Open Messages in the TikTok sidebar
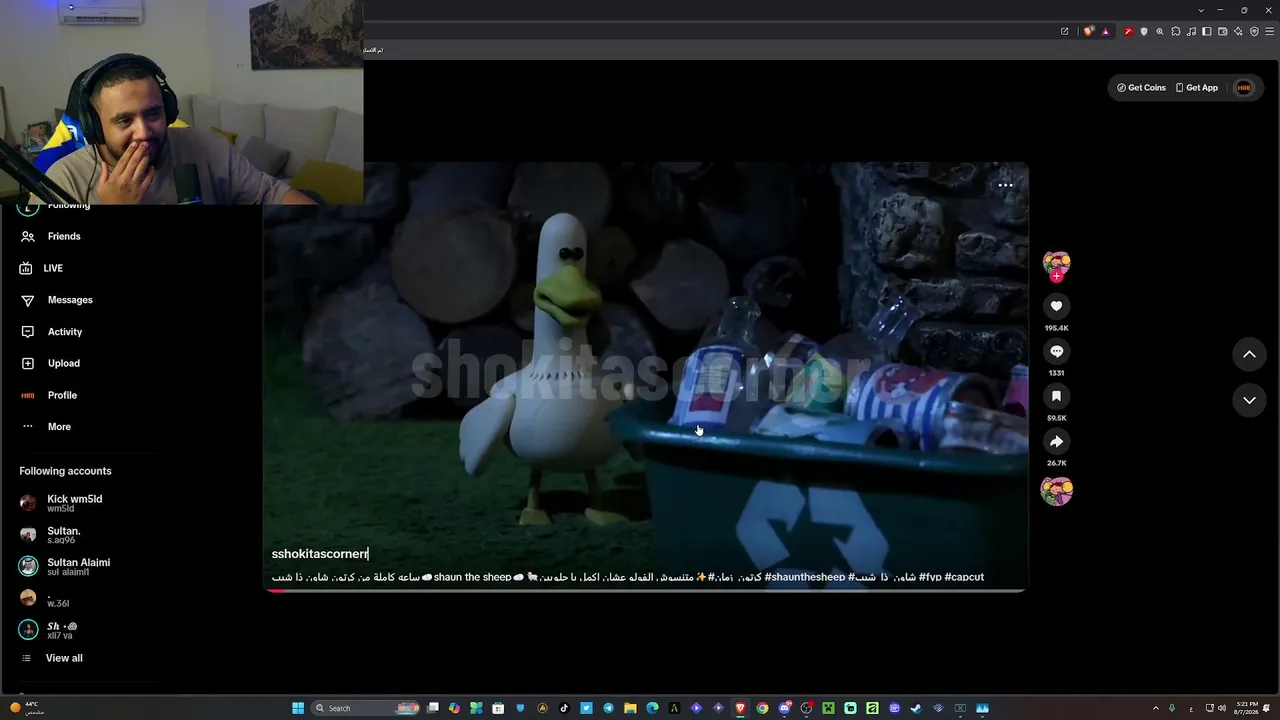Image resolution: width=1280 pixels, height=720 pixels. pyautogui.click(x=70, y=300)
